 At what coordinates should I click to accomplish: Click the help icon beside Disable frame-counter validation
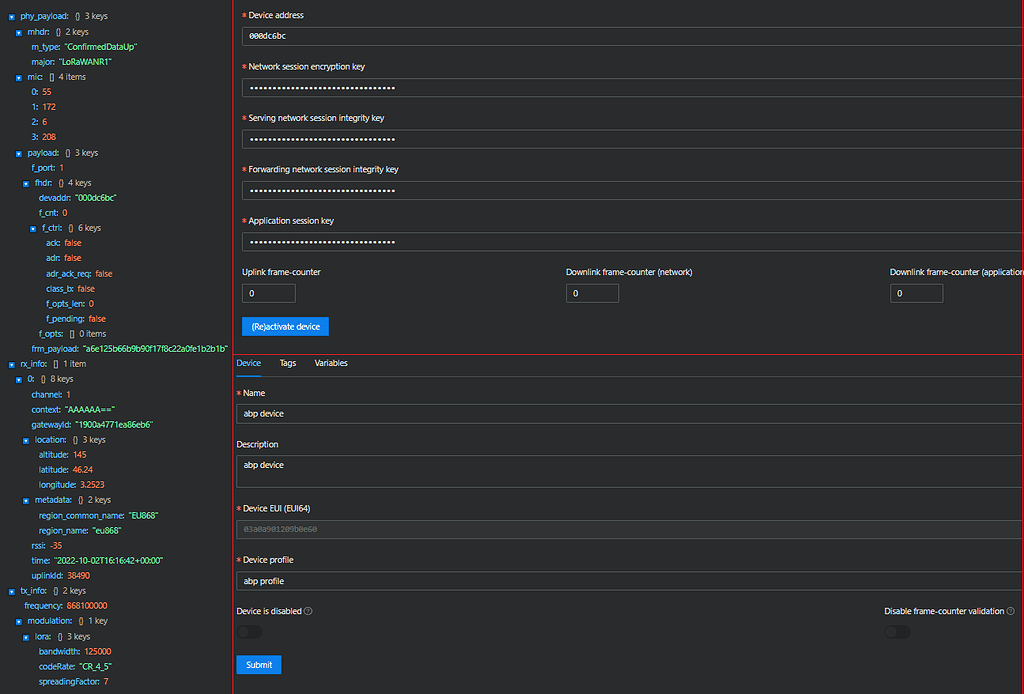tap(1009, 610)
